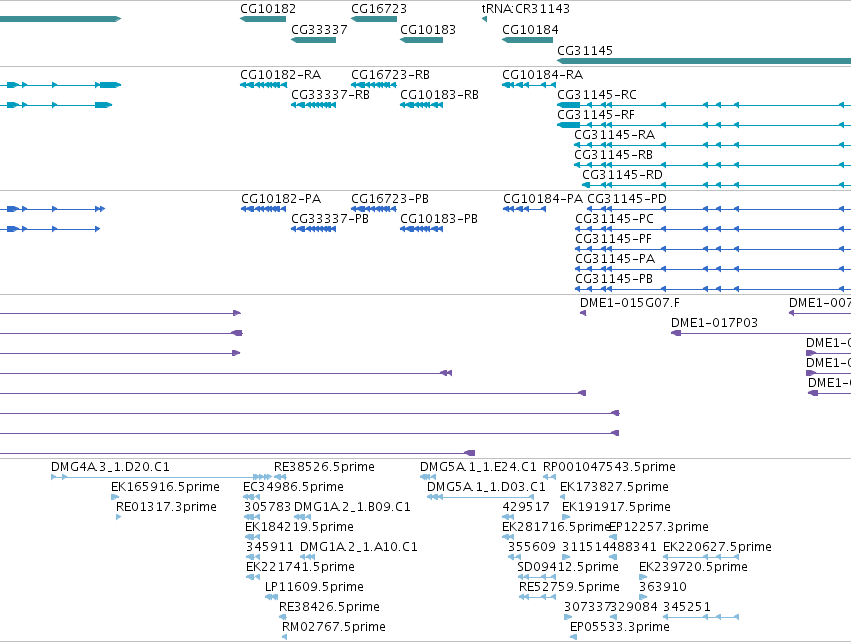Select EST EK281716.5prime

[556, 527]
